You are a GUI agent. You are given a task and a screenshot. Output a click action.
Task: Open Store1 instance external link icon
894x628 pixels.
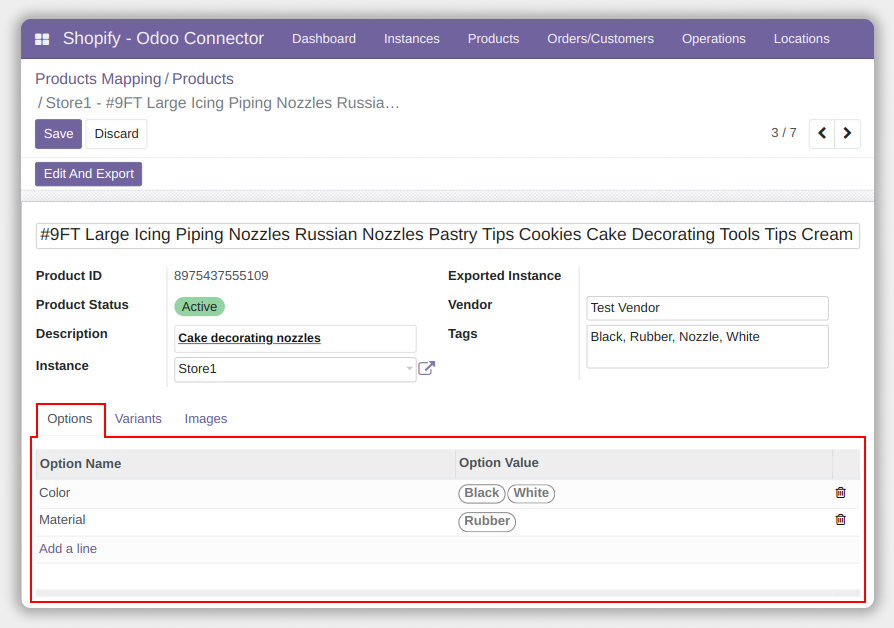pos(426,368)
